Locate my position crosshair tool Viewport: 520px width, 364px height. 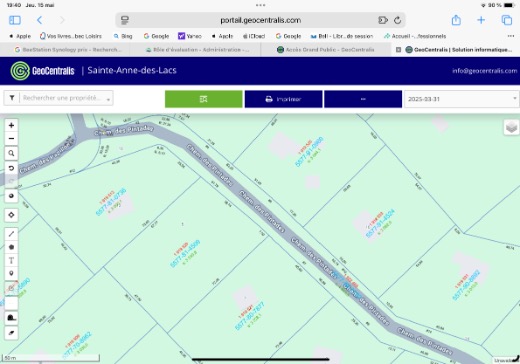pyautogui.click(x=11, y=215)
